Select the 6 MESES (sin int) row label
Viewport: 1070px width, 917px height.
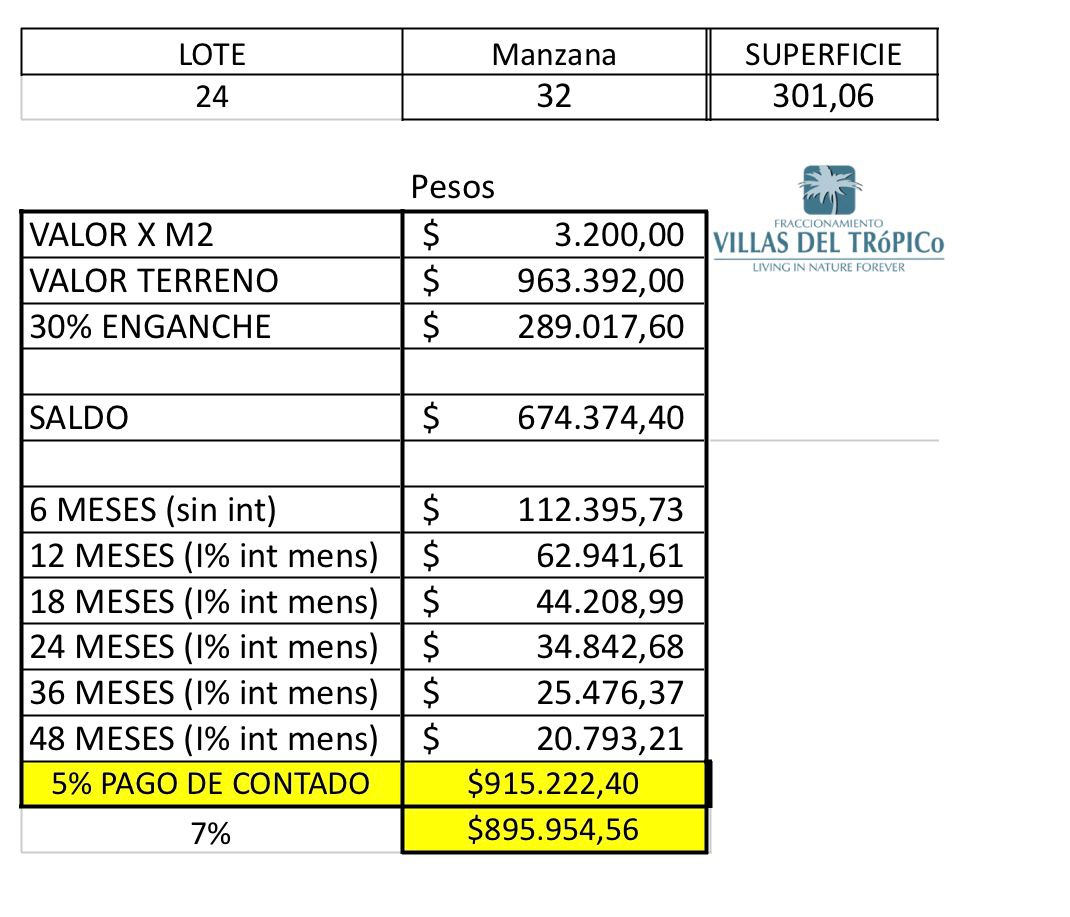(x=211, y=510)
